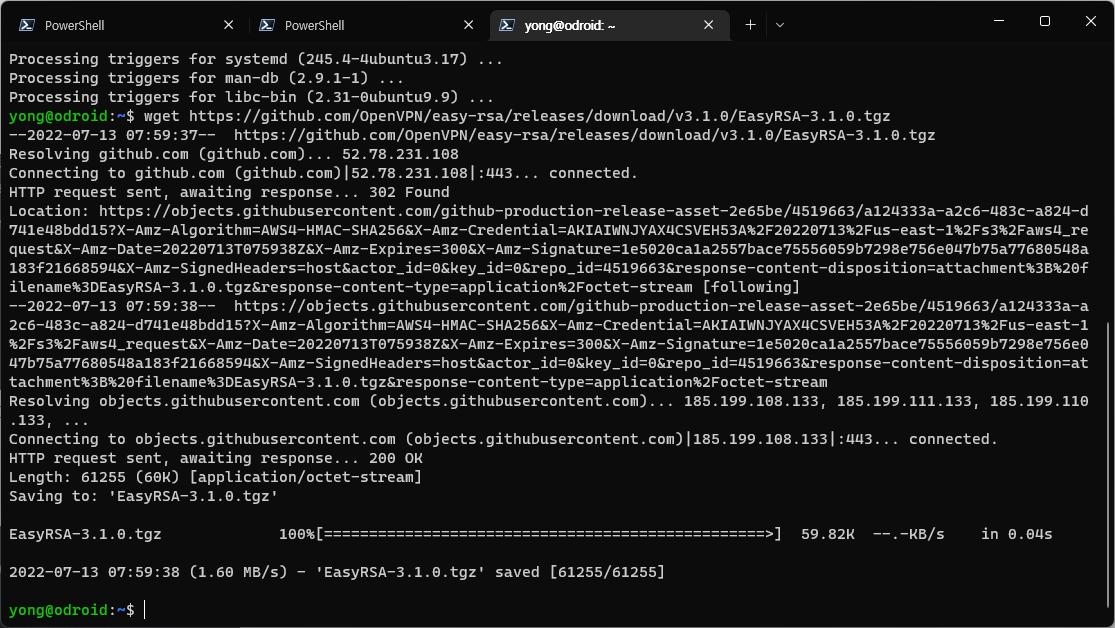The image size is (1115, 628).
Task: Click the cursor at the last yong@odroid prompt
Action: (144, 610)
